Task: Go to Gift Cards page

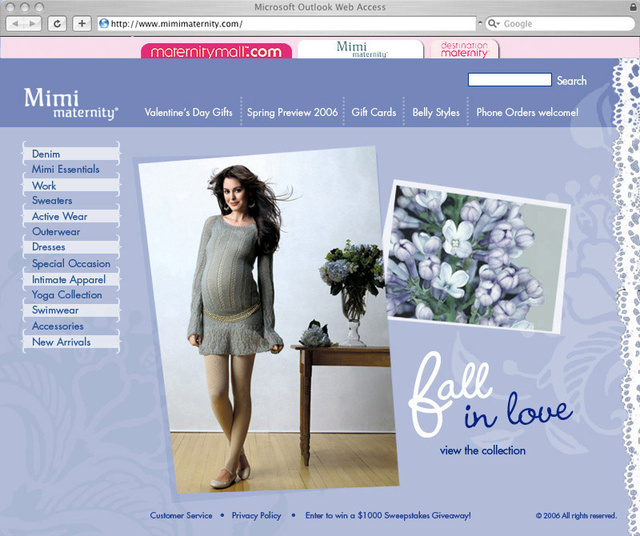Action: tap(374, 113)
